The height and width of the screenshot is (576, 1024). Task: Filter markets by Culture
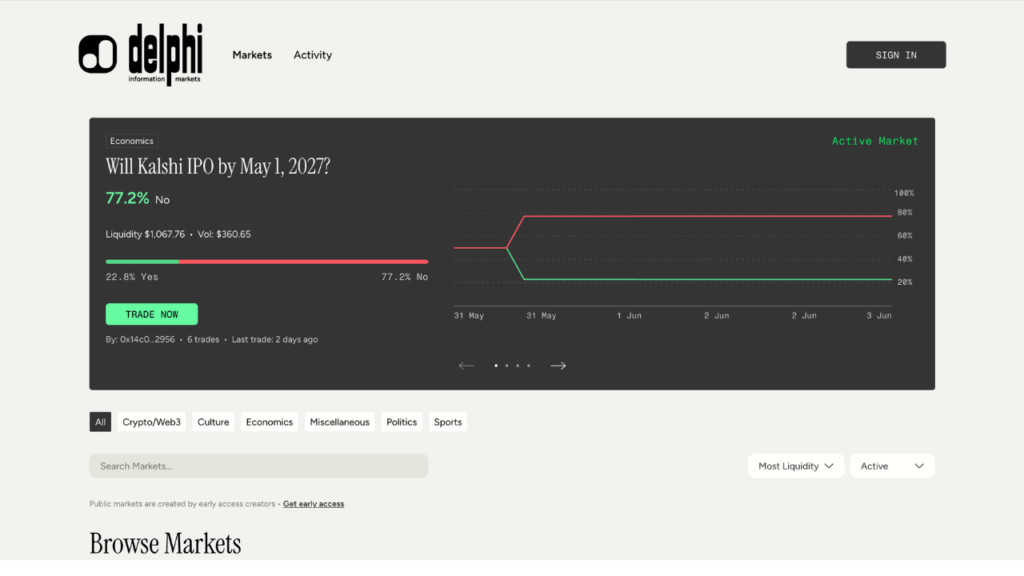214,422
